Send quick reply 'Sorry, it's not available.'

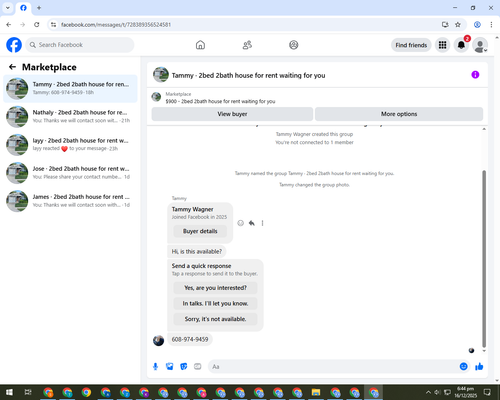point(215,319)
